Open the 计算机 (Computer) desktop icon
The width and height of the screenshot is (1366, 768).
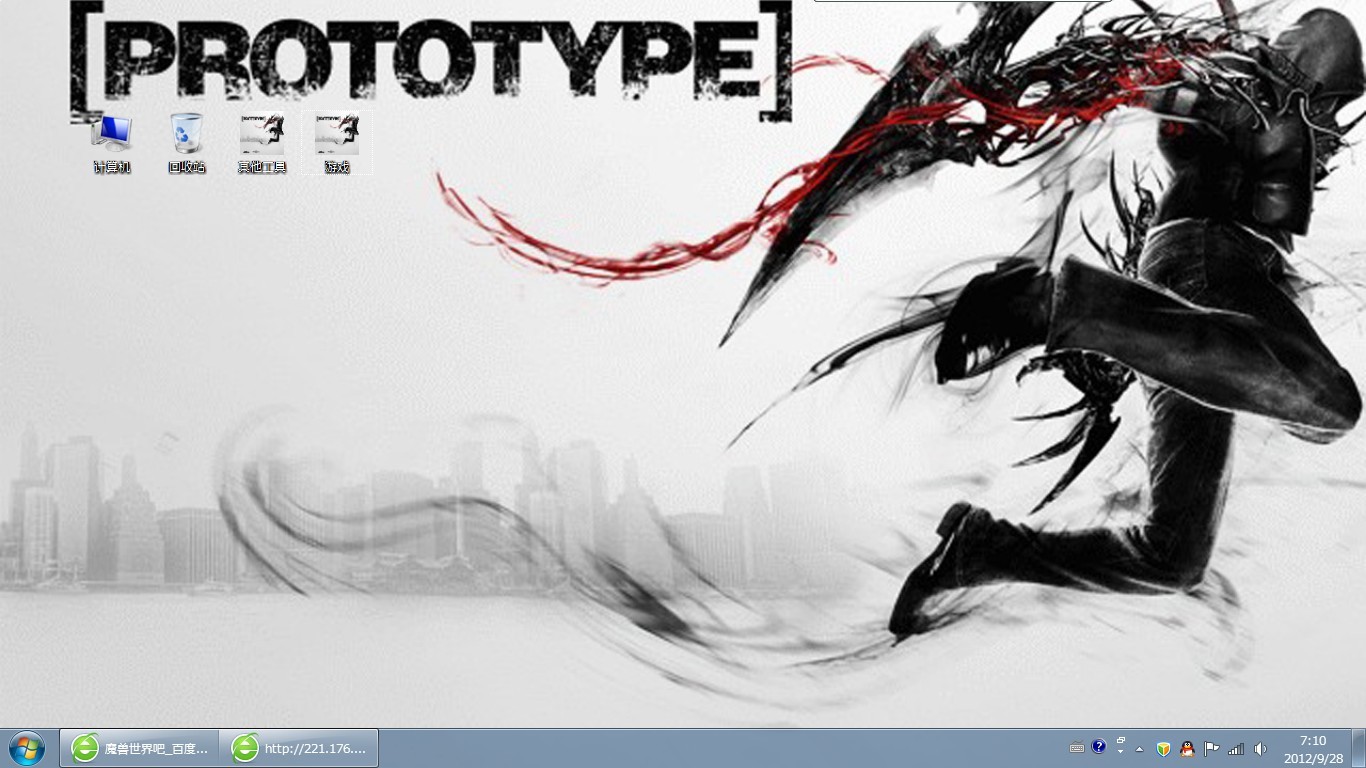112,143
